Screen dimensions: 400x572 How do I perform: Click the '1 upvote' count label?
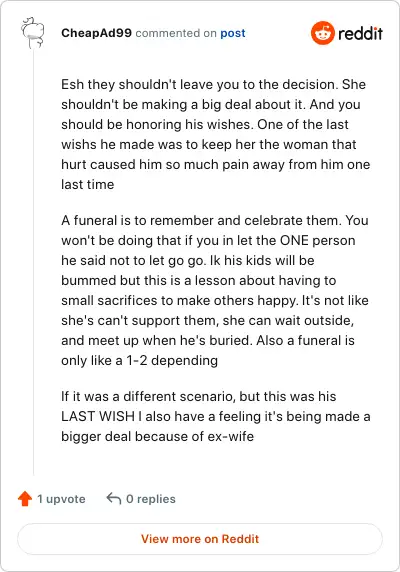click(x=61, y=499)
